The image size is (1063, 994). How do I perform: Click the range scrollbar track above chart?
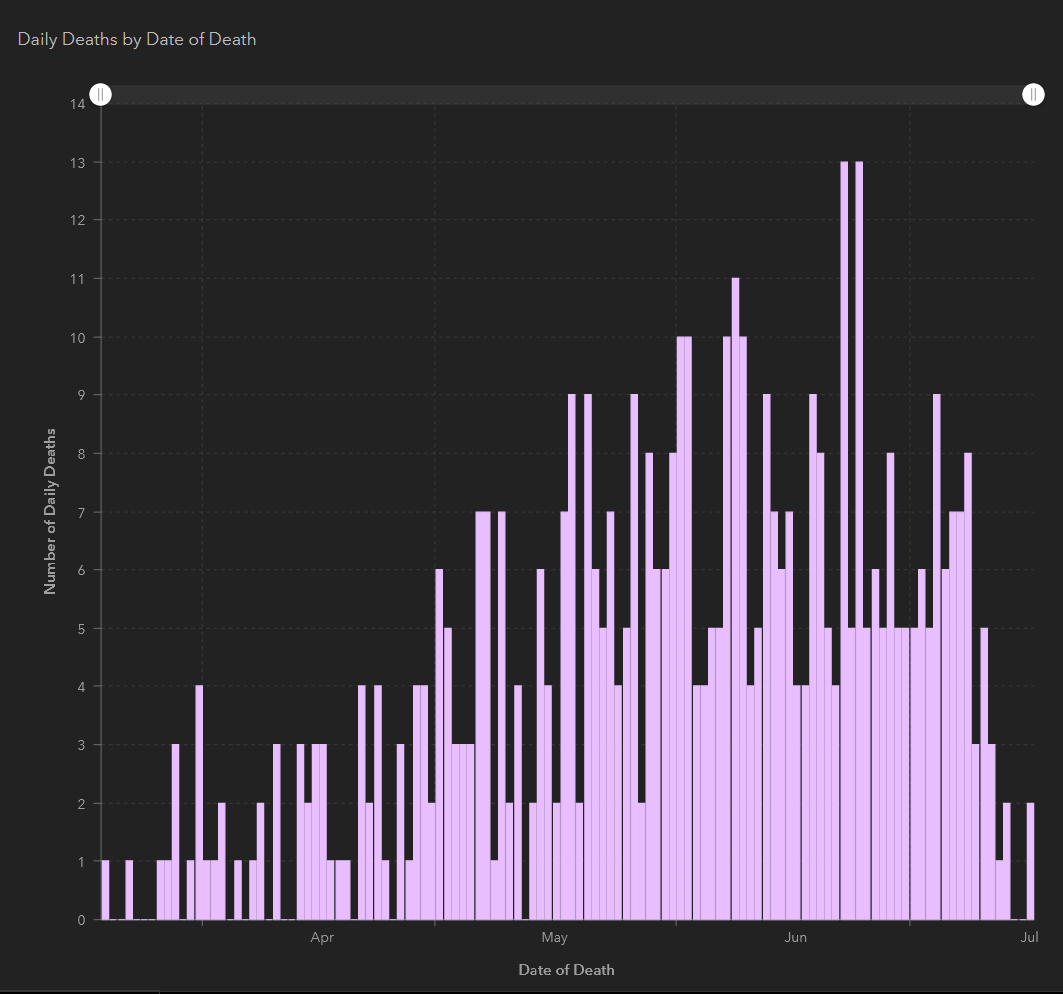(567, 94)
